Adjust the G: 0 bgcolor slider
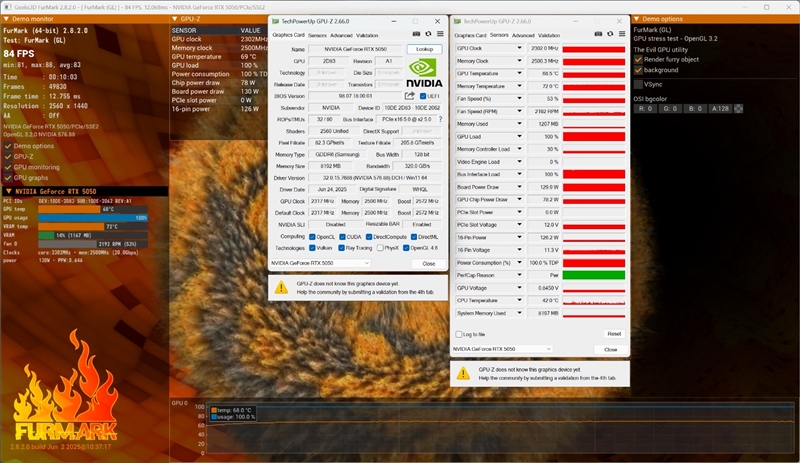Viewport: 800px width, 463px height. click(x=670, y=108)
